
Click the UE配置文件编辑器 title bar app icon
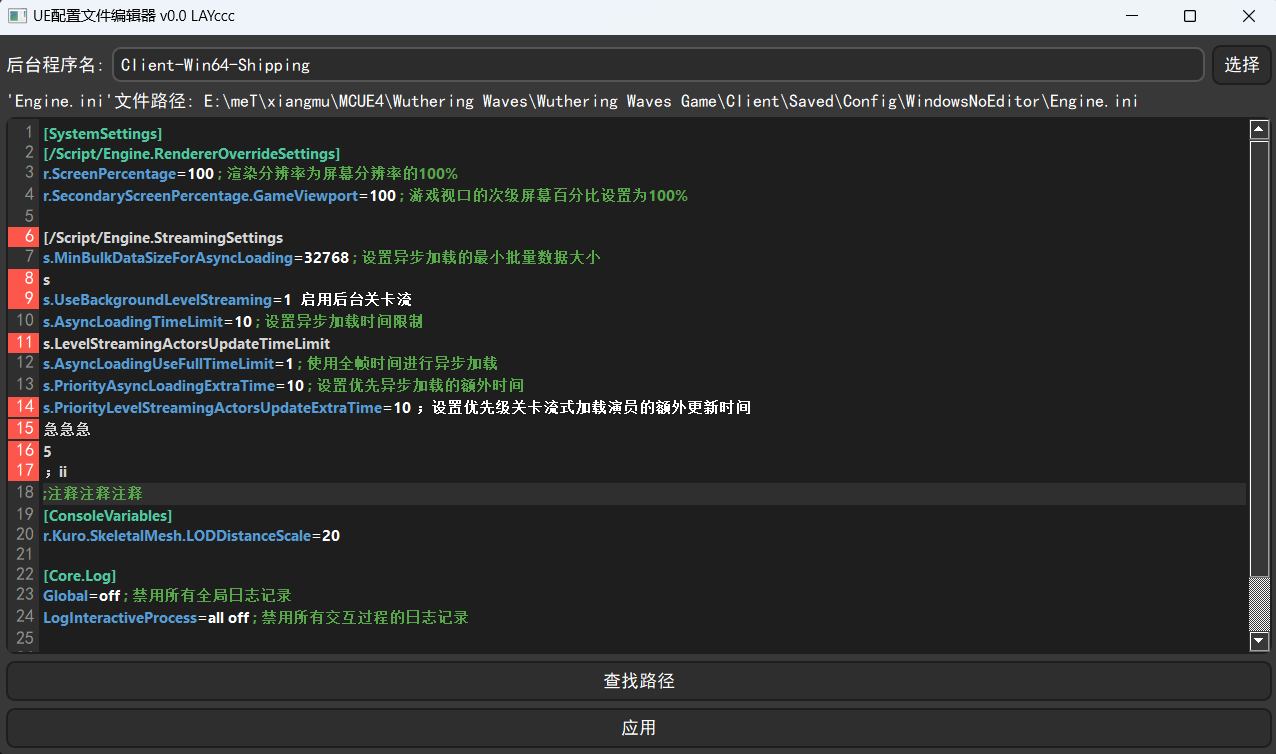point(16,15)
